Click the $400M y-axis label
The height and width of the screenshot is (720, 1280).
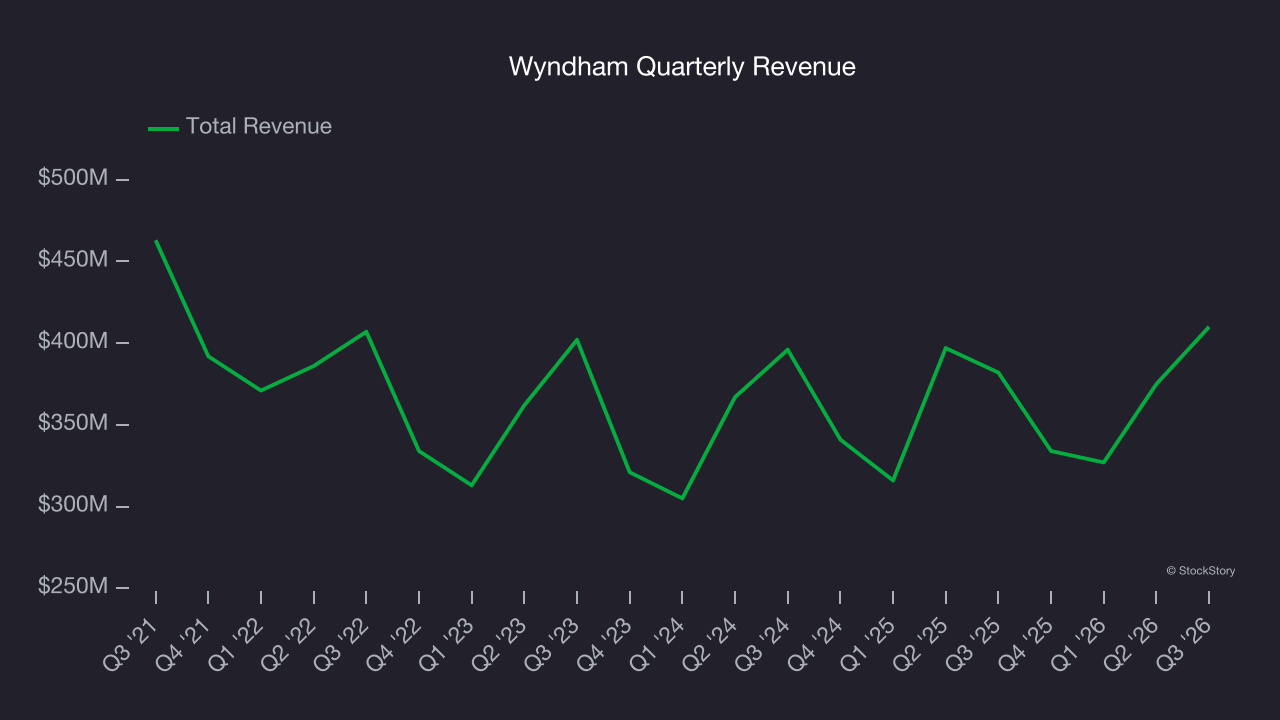(73, 342)
